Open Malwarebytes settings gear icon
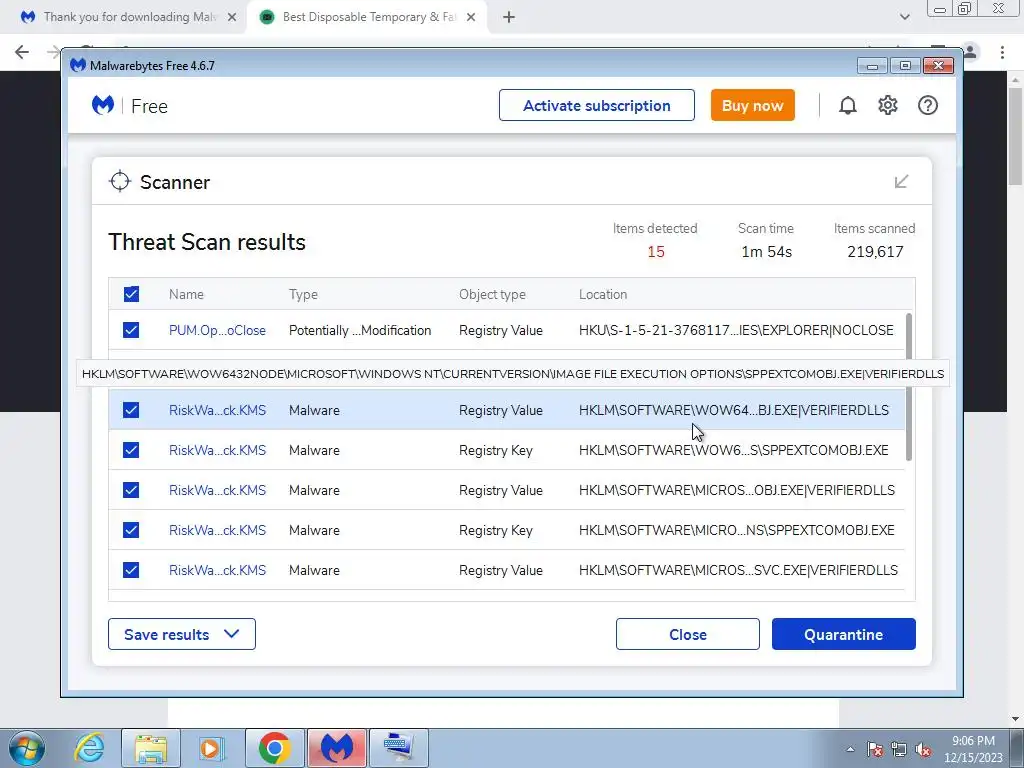The height and width of the screenshot is (768, 1024). (888, 105)
